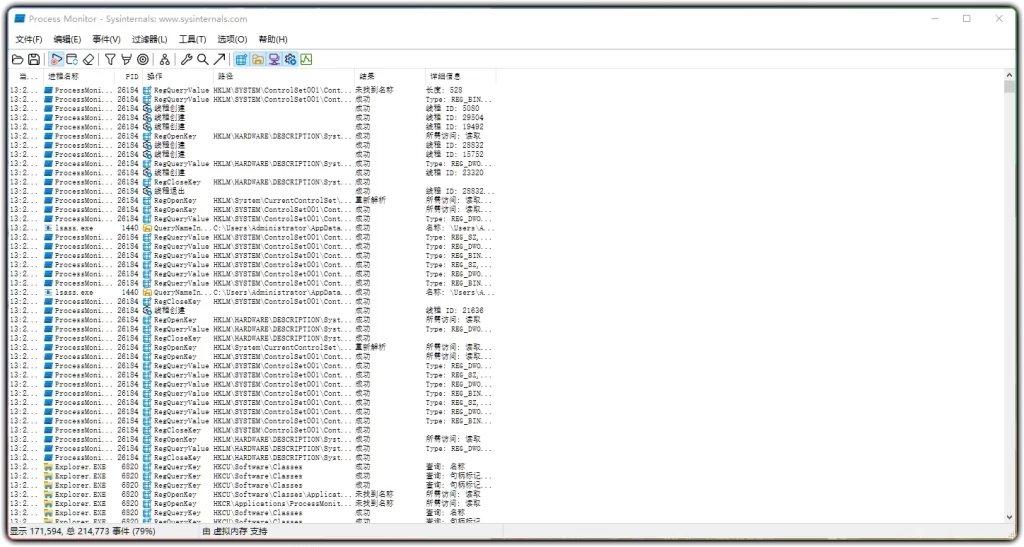Maximize the Process Monitor window
This screenshot has height=547, width=1024.
pos(967,19)
